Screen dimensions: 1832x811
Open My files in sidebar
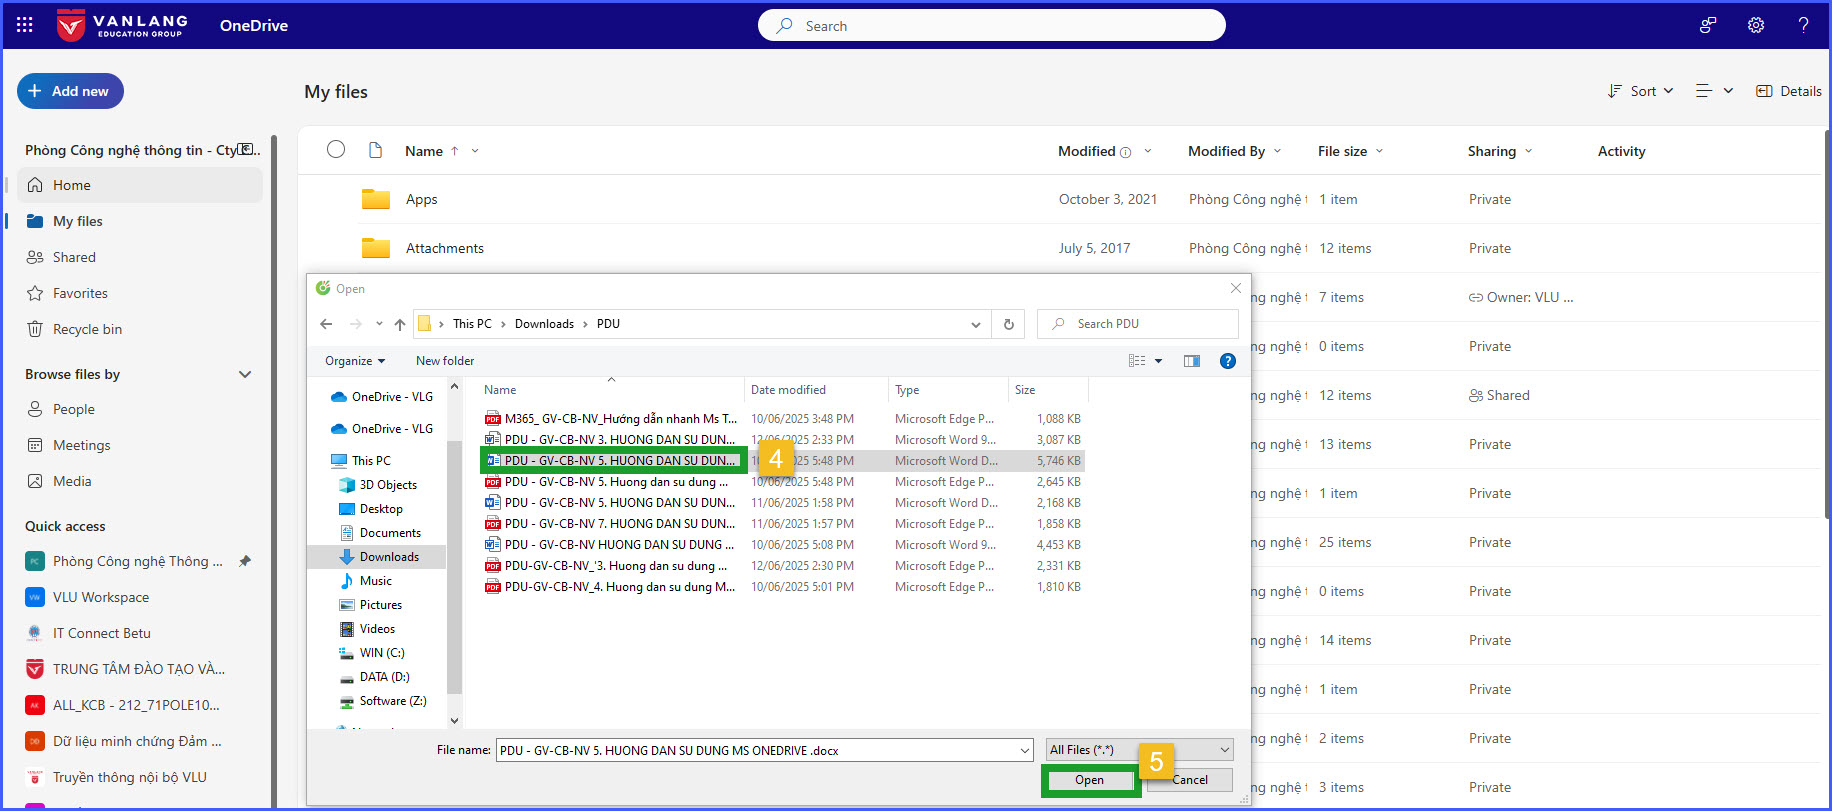[x=140, y=221]
